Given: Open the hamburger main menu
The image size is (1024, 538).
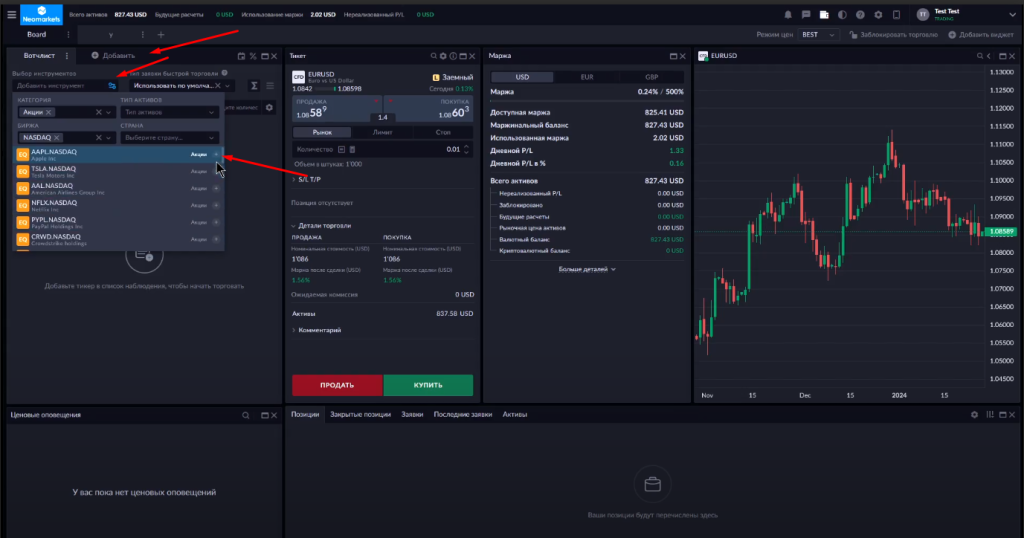Looking at the screenshot, I should pos(12,14).
